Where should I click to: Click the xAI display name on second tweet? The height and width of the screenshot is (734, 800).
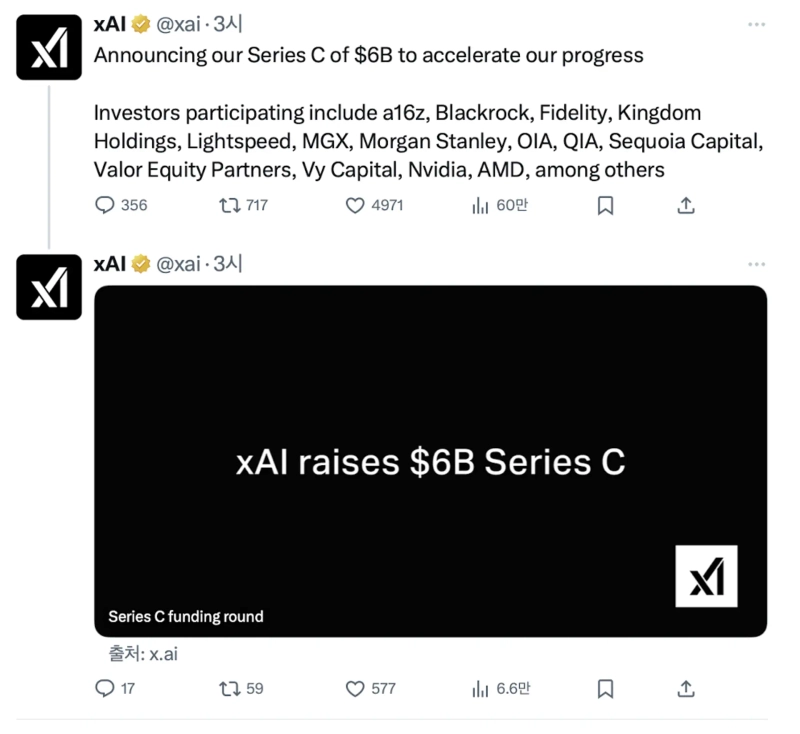(x=109, y=264)
